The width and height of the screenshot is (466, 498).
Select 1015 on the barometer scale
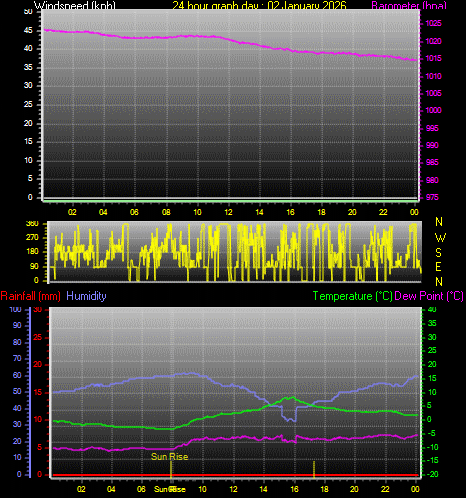[433, 58]
